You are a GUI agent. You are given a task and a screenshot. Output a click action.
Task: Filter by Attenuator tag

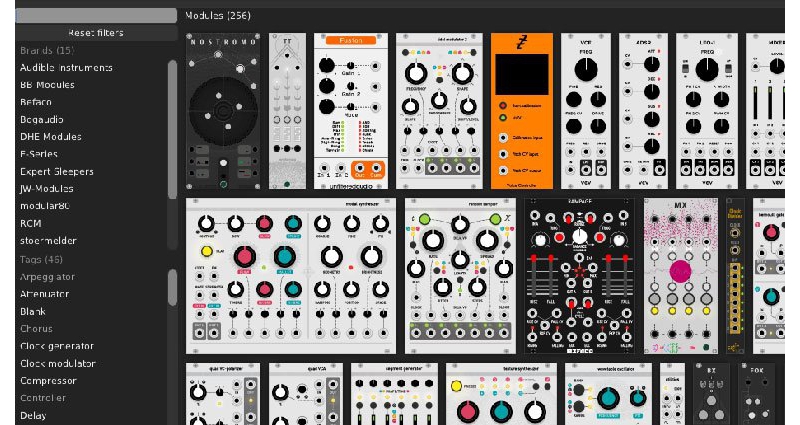[44, 294]
